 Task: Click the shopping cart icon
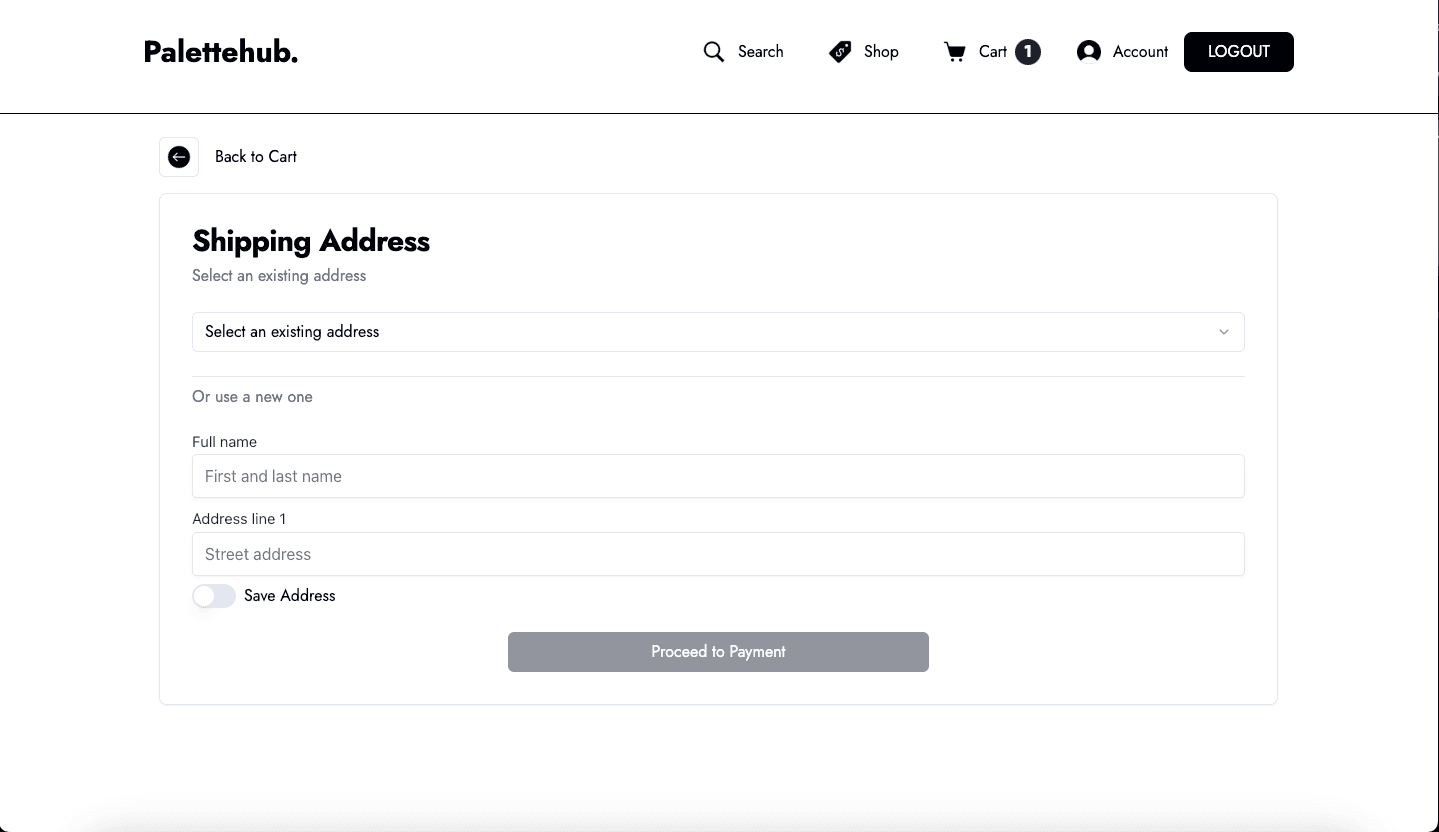click(x=955, y=52)
